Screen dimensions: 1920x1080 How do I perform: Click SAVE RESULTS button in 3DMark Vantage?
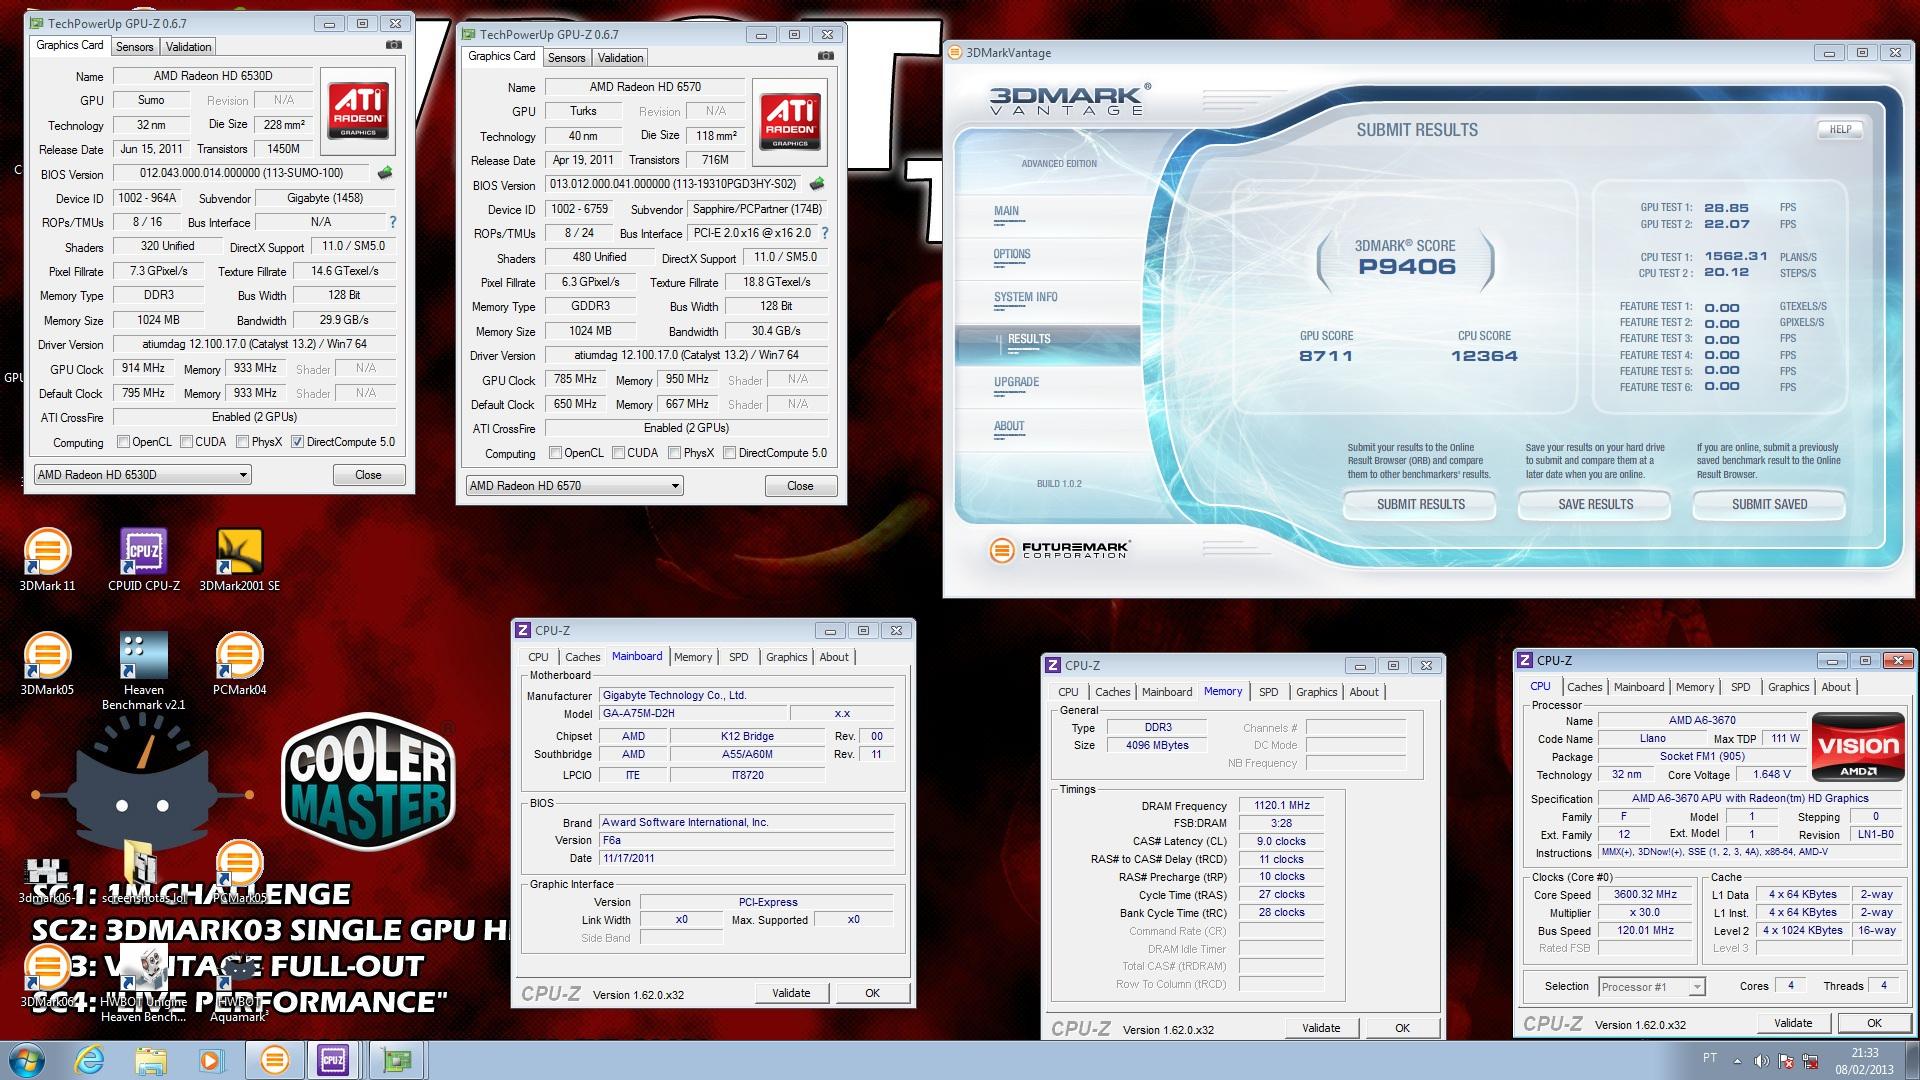[x=1595, y=505]
